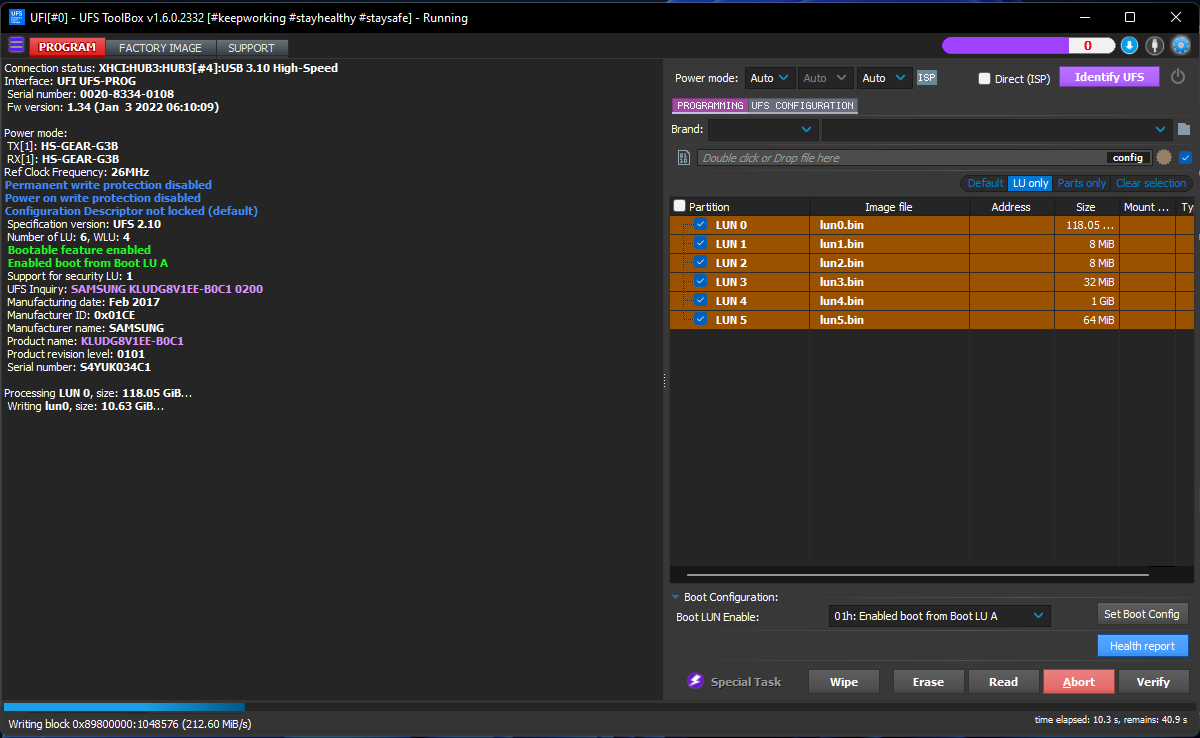The width and height of the screenshot is (1200, 738).
Task: Choose the Default selection filter
Action: (x=985, y=183)
